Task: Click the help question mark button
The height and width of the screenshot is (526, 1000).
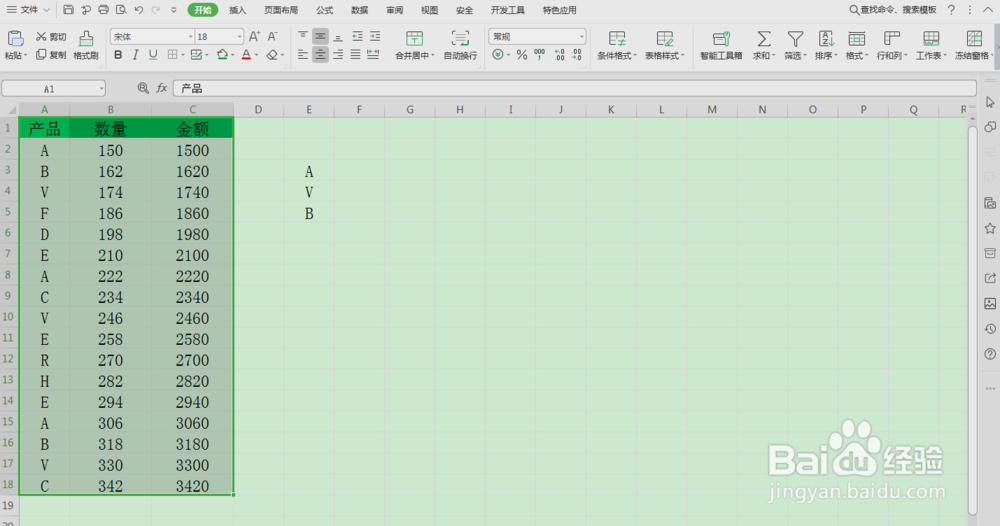Action: click(x=952, y=10)
